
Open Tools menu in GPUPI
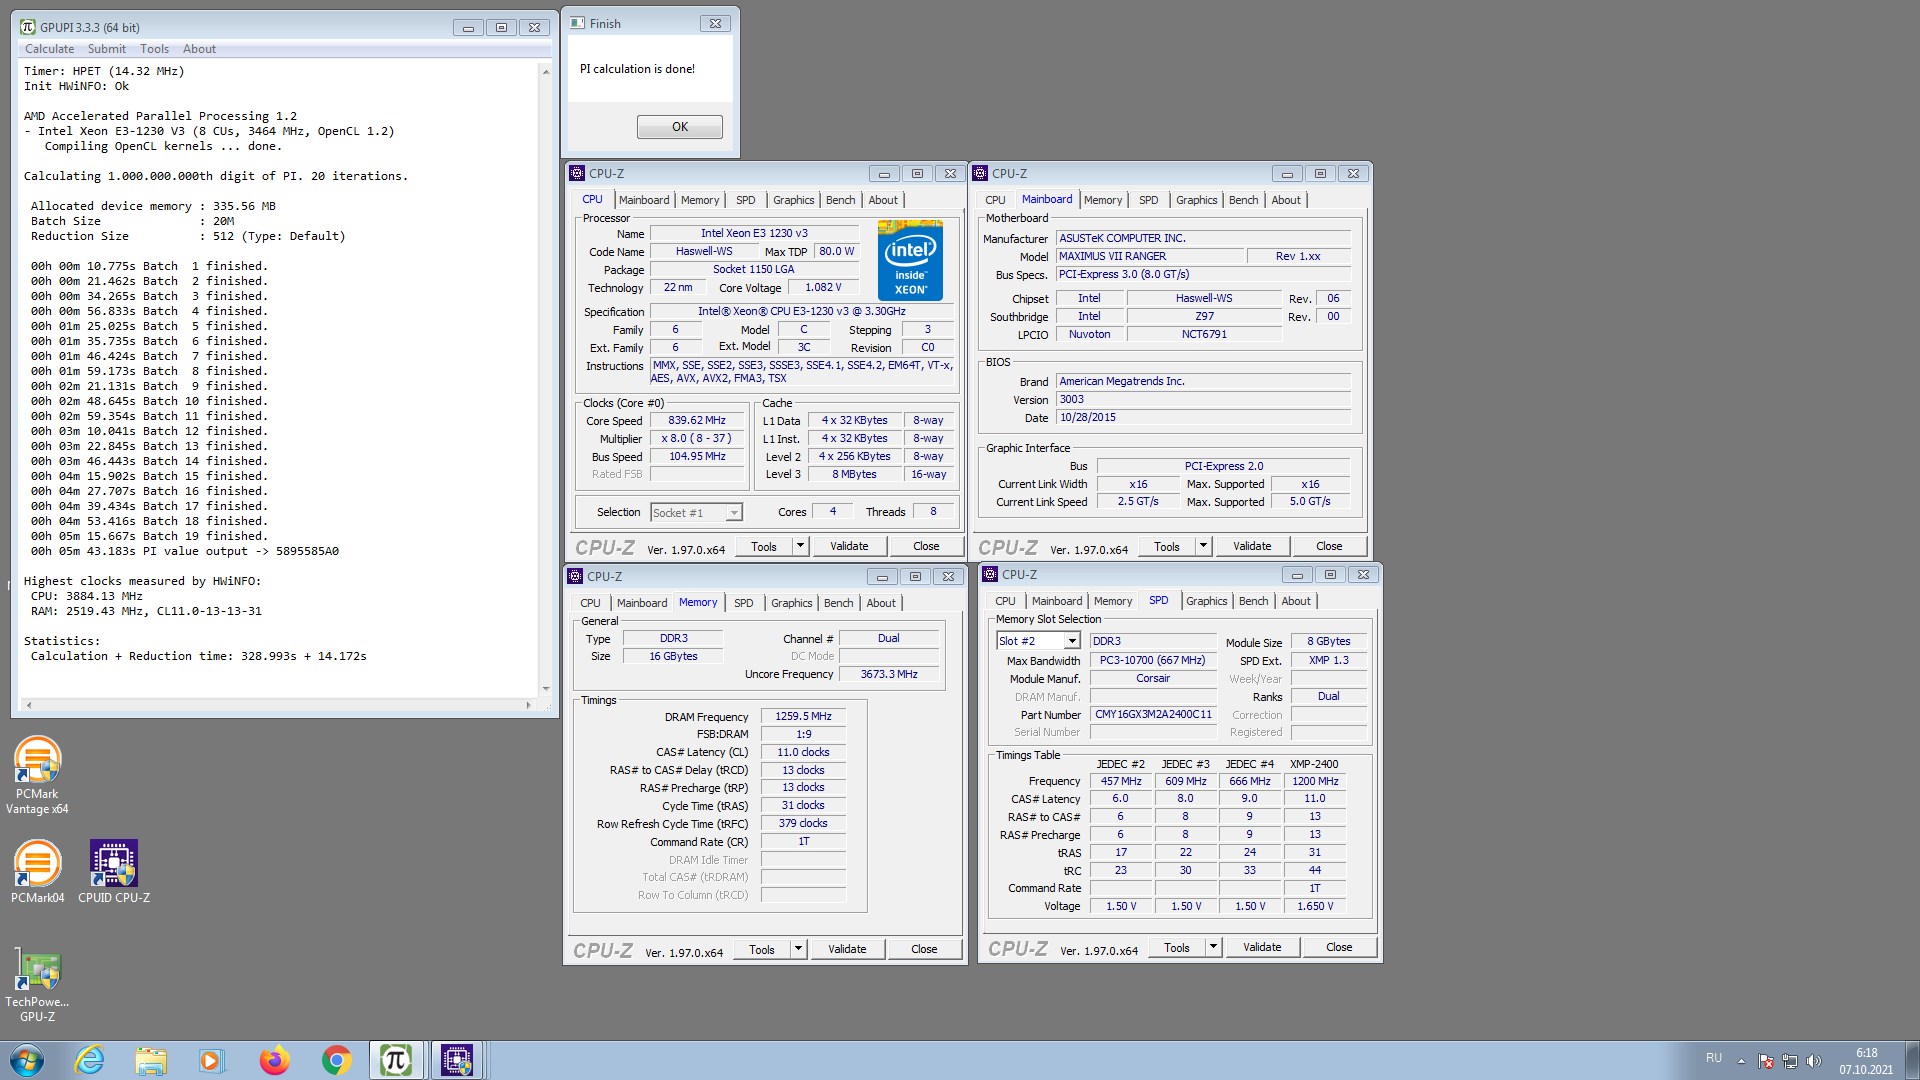[154, 49]
